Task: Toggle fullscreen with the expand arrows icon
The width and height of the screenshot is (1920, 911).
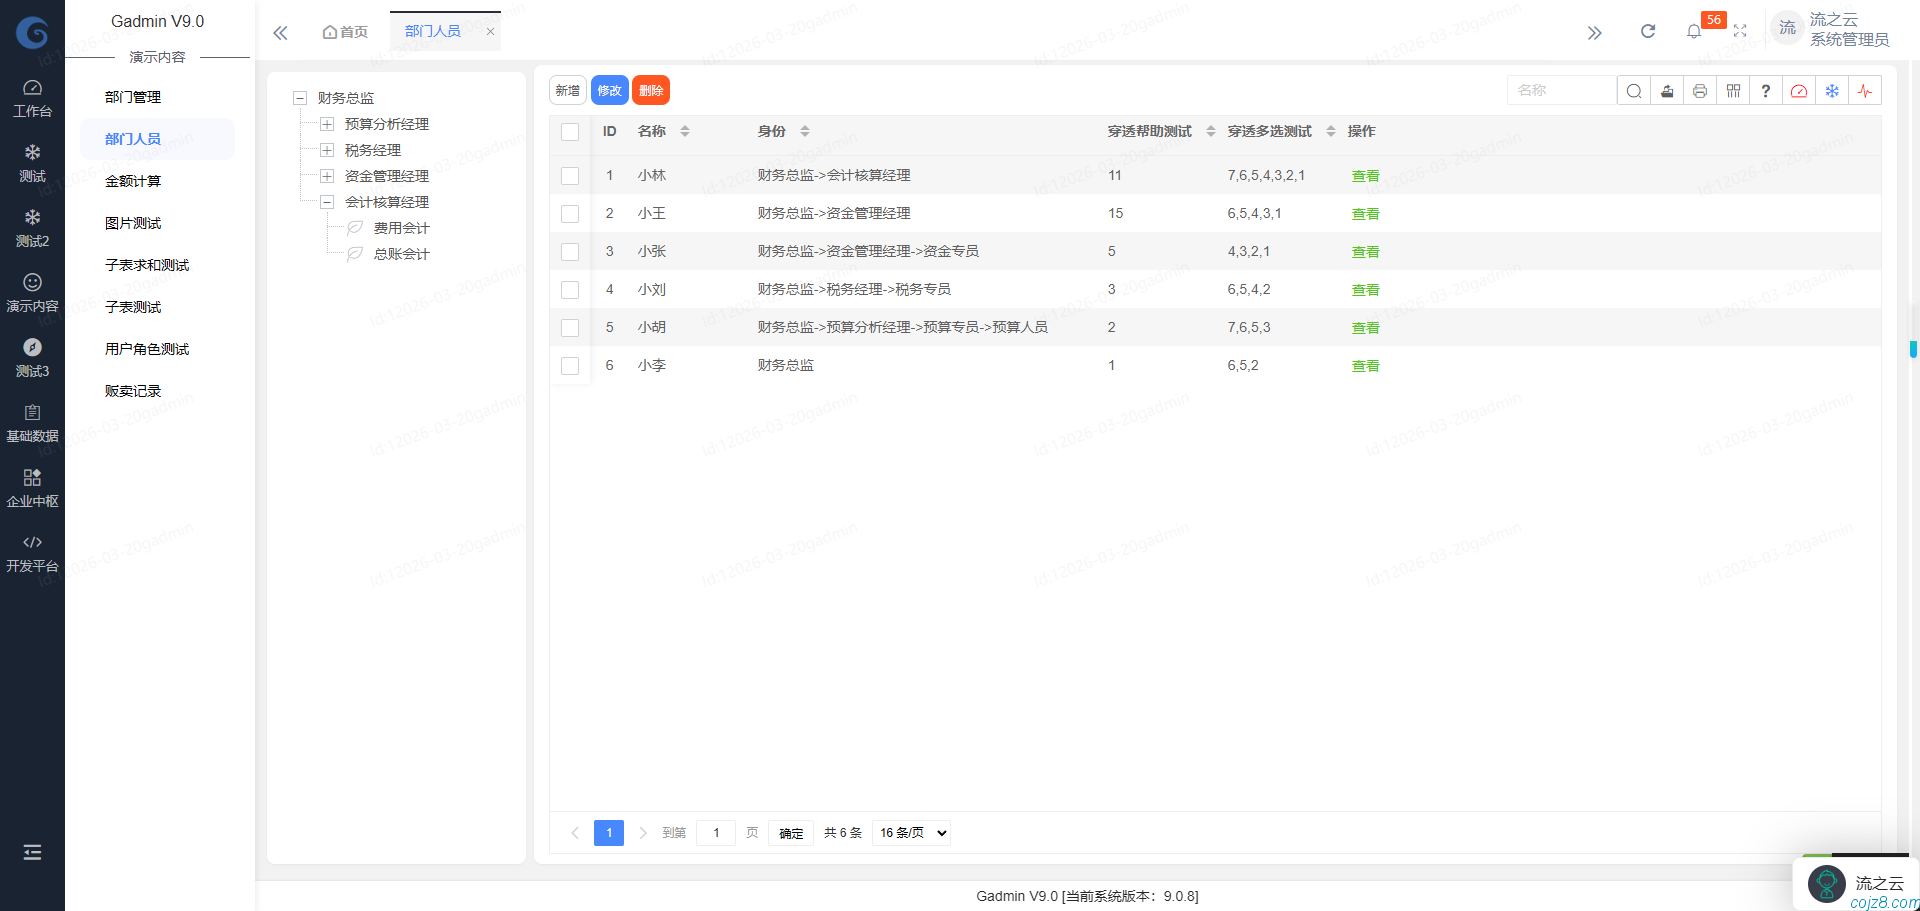Action: [x=1741, y=31]
